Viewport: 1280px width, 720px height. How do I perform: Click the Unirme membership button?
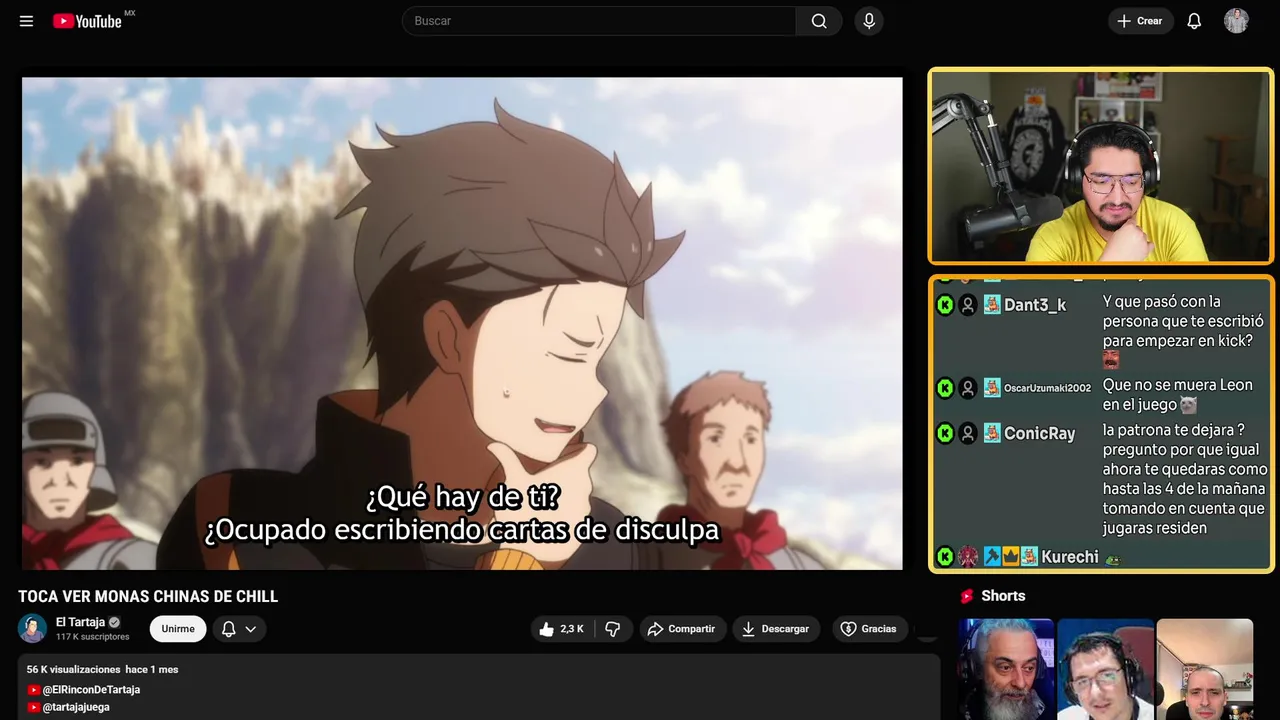(178, 629)
